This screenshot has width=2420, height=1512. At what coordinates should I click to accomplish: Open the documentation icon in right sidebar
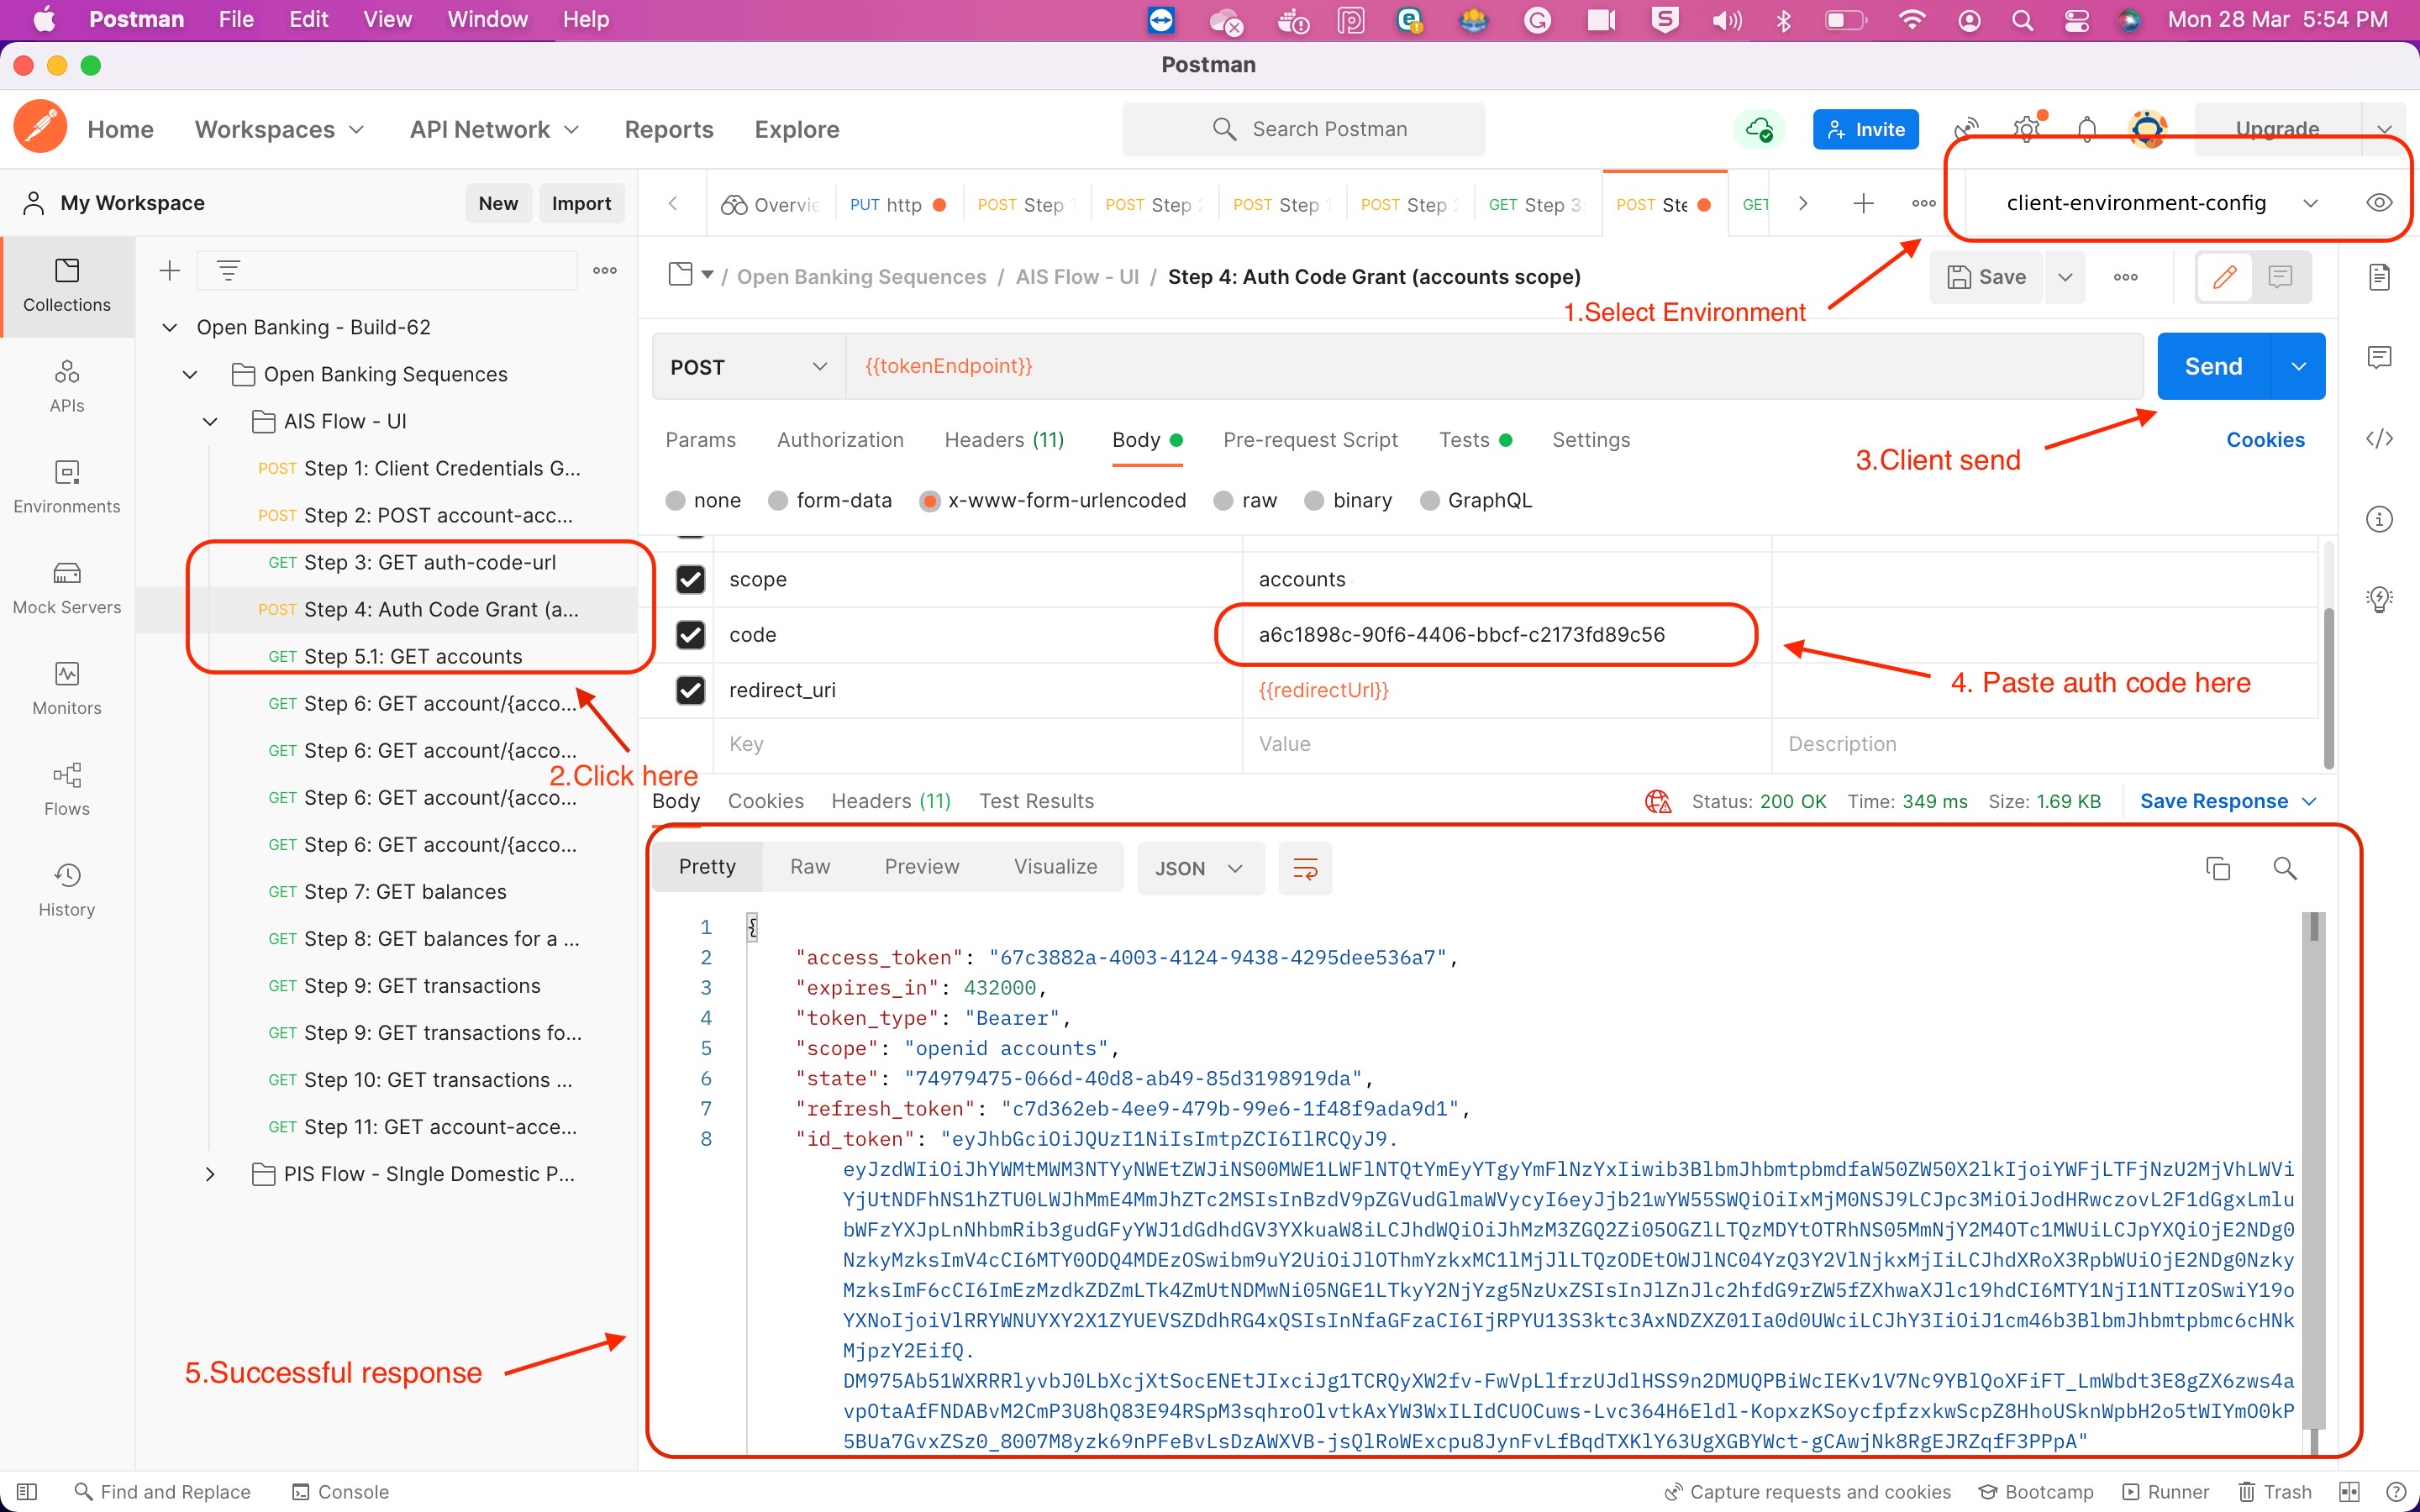point(2380,277)
